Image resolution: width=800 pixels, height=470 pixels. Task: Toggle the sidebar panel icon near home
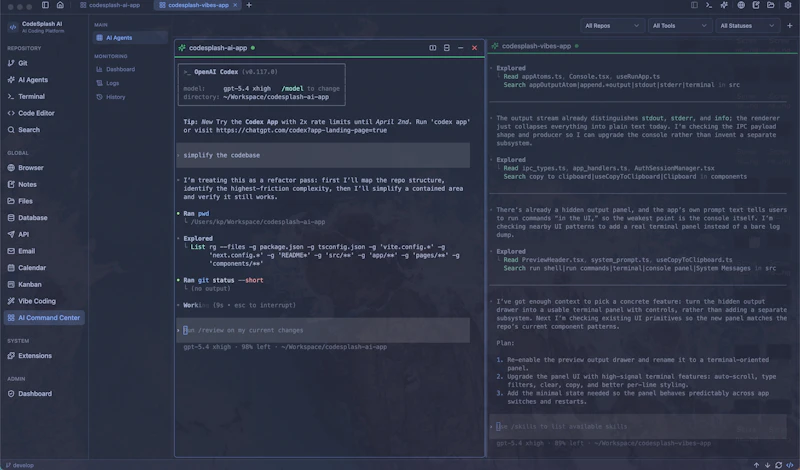(45, 5)
